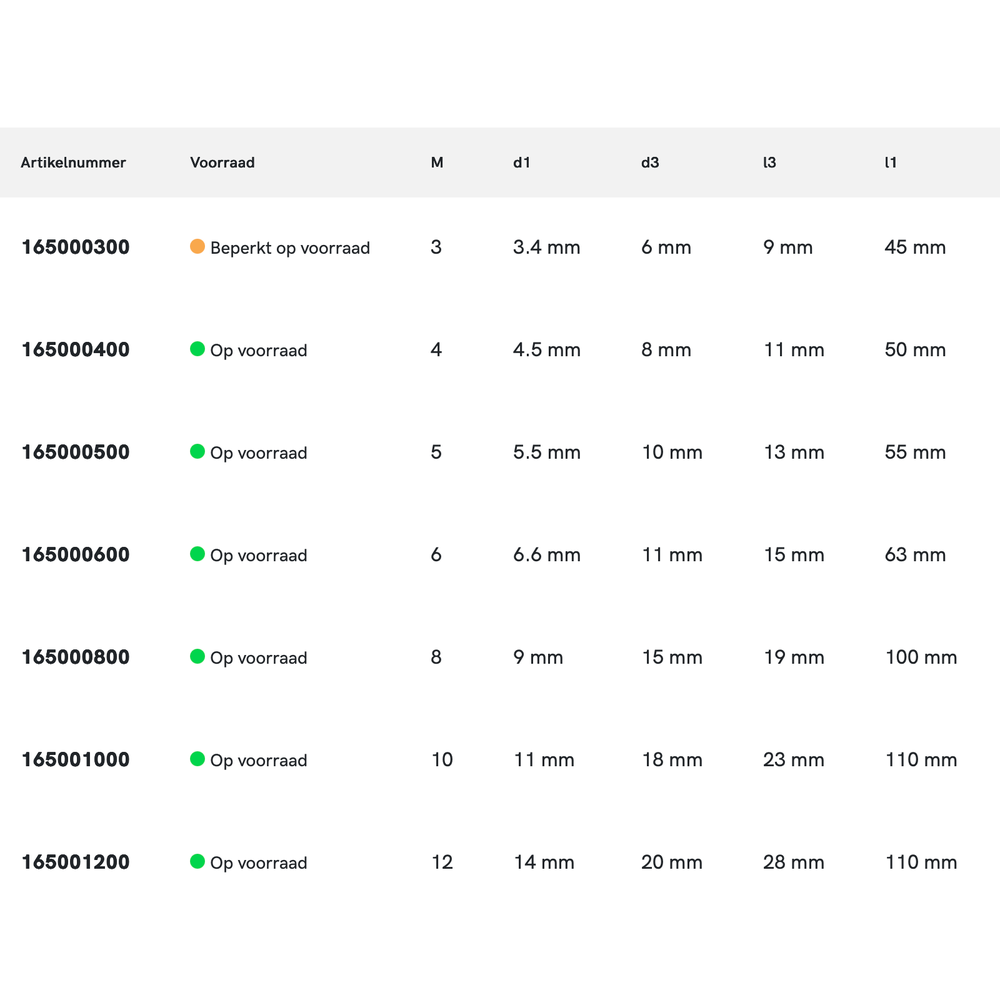Click the 100 mm l1 value
The image size is (1000, 1000).
click(x=920, y=657)
